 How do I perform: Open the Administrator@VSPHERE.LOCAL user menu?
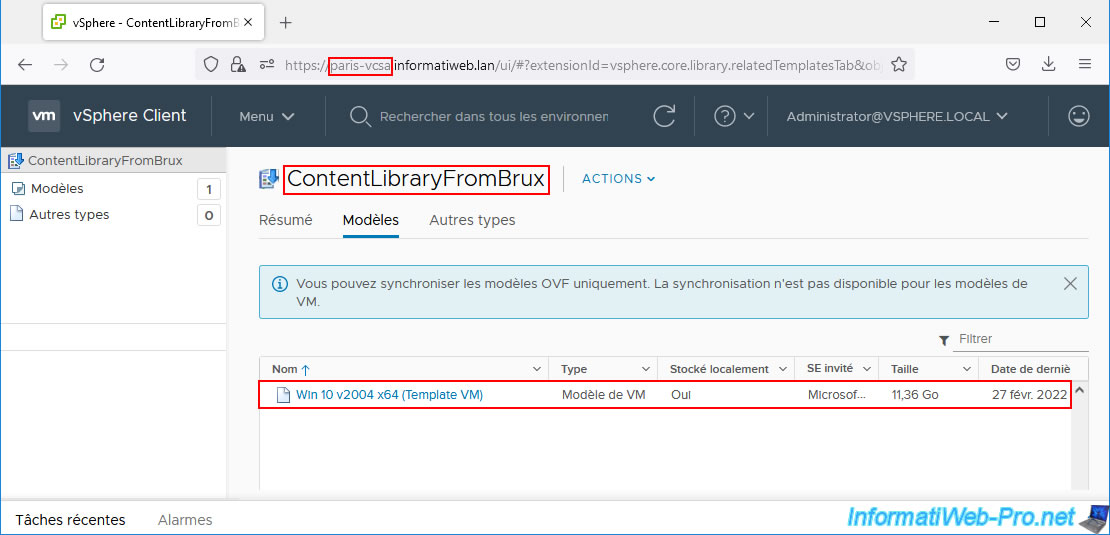pyautogui.click(x=897, y=116)
